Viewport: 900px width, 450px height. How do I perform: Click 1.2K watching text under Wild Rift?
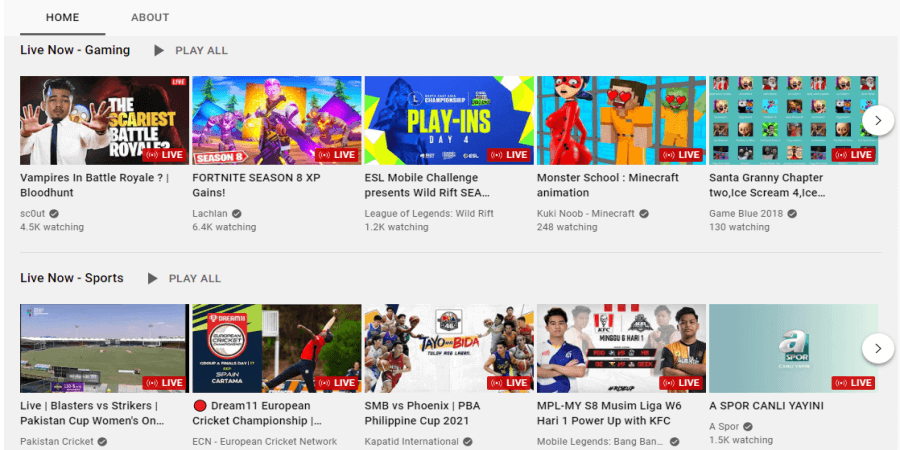pyautogui.click(x=396, y=227)
